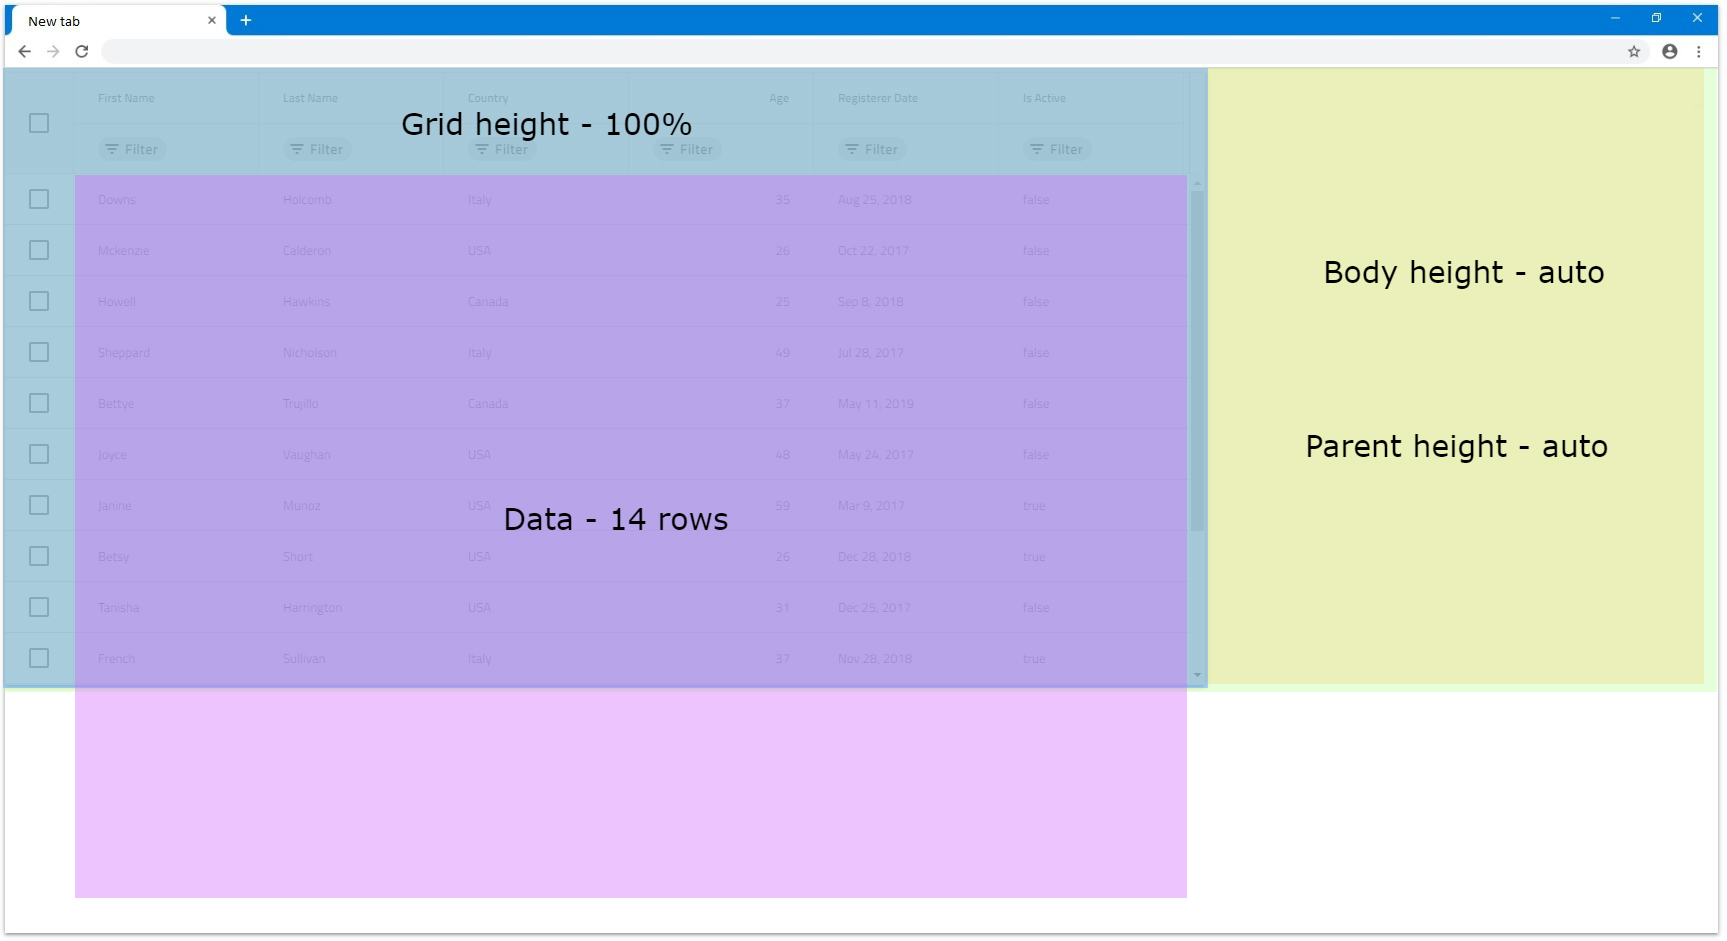1727x941 pixels.
Task: Expand the Registerer Date filter chip
Action: coord(872,150)
